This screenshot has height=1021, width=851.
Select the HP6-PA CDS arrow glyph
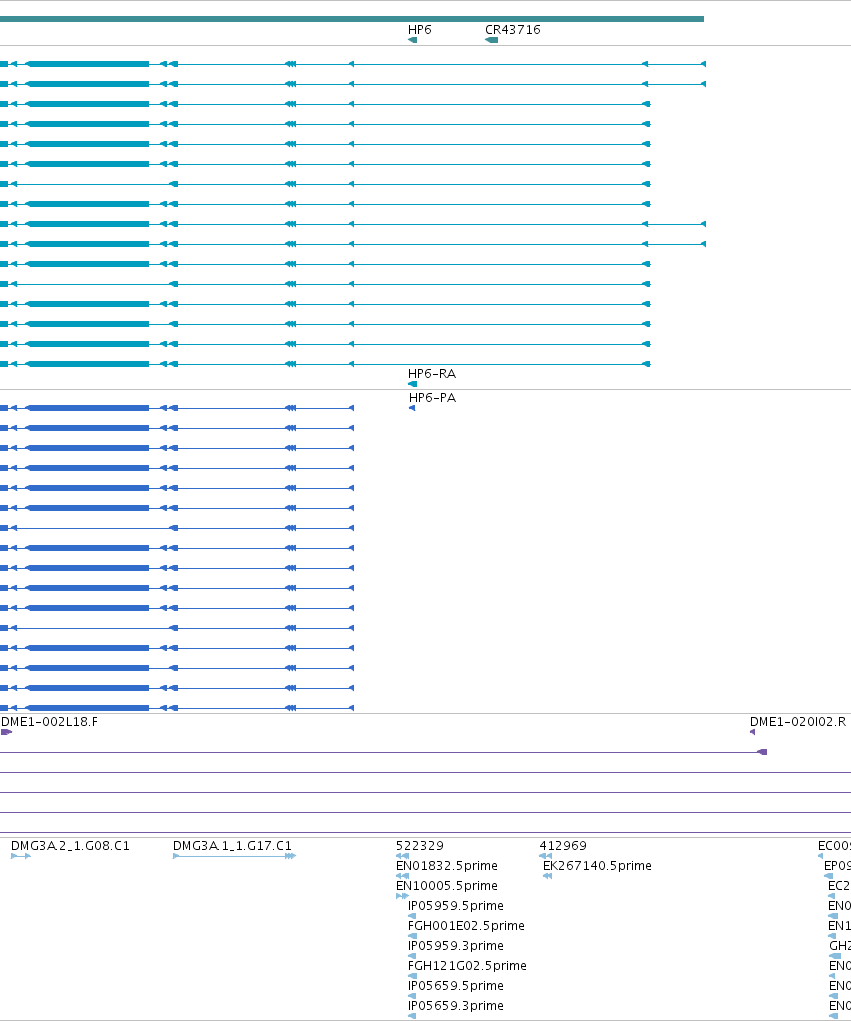pos(412,408)
